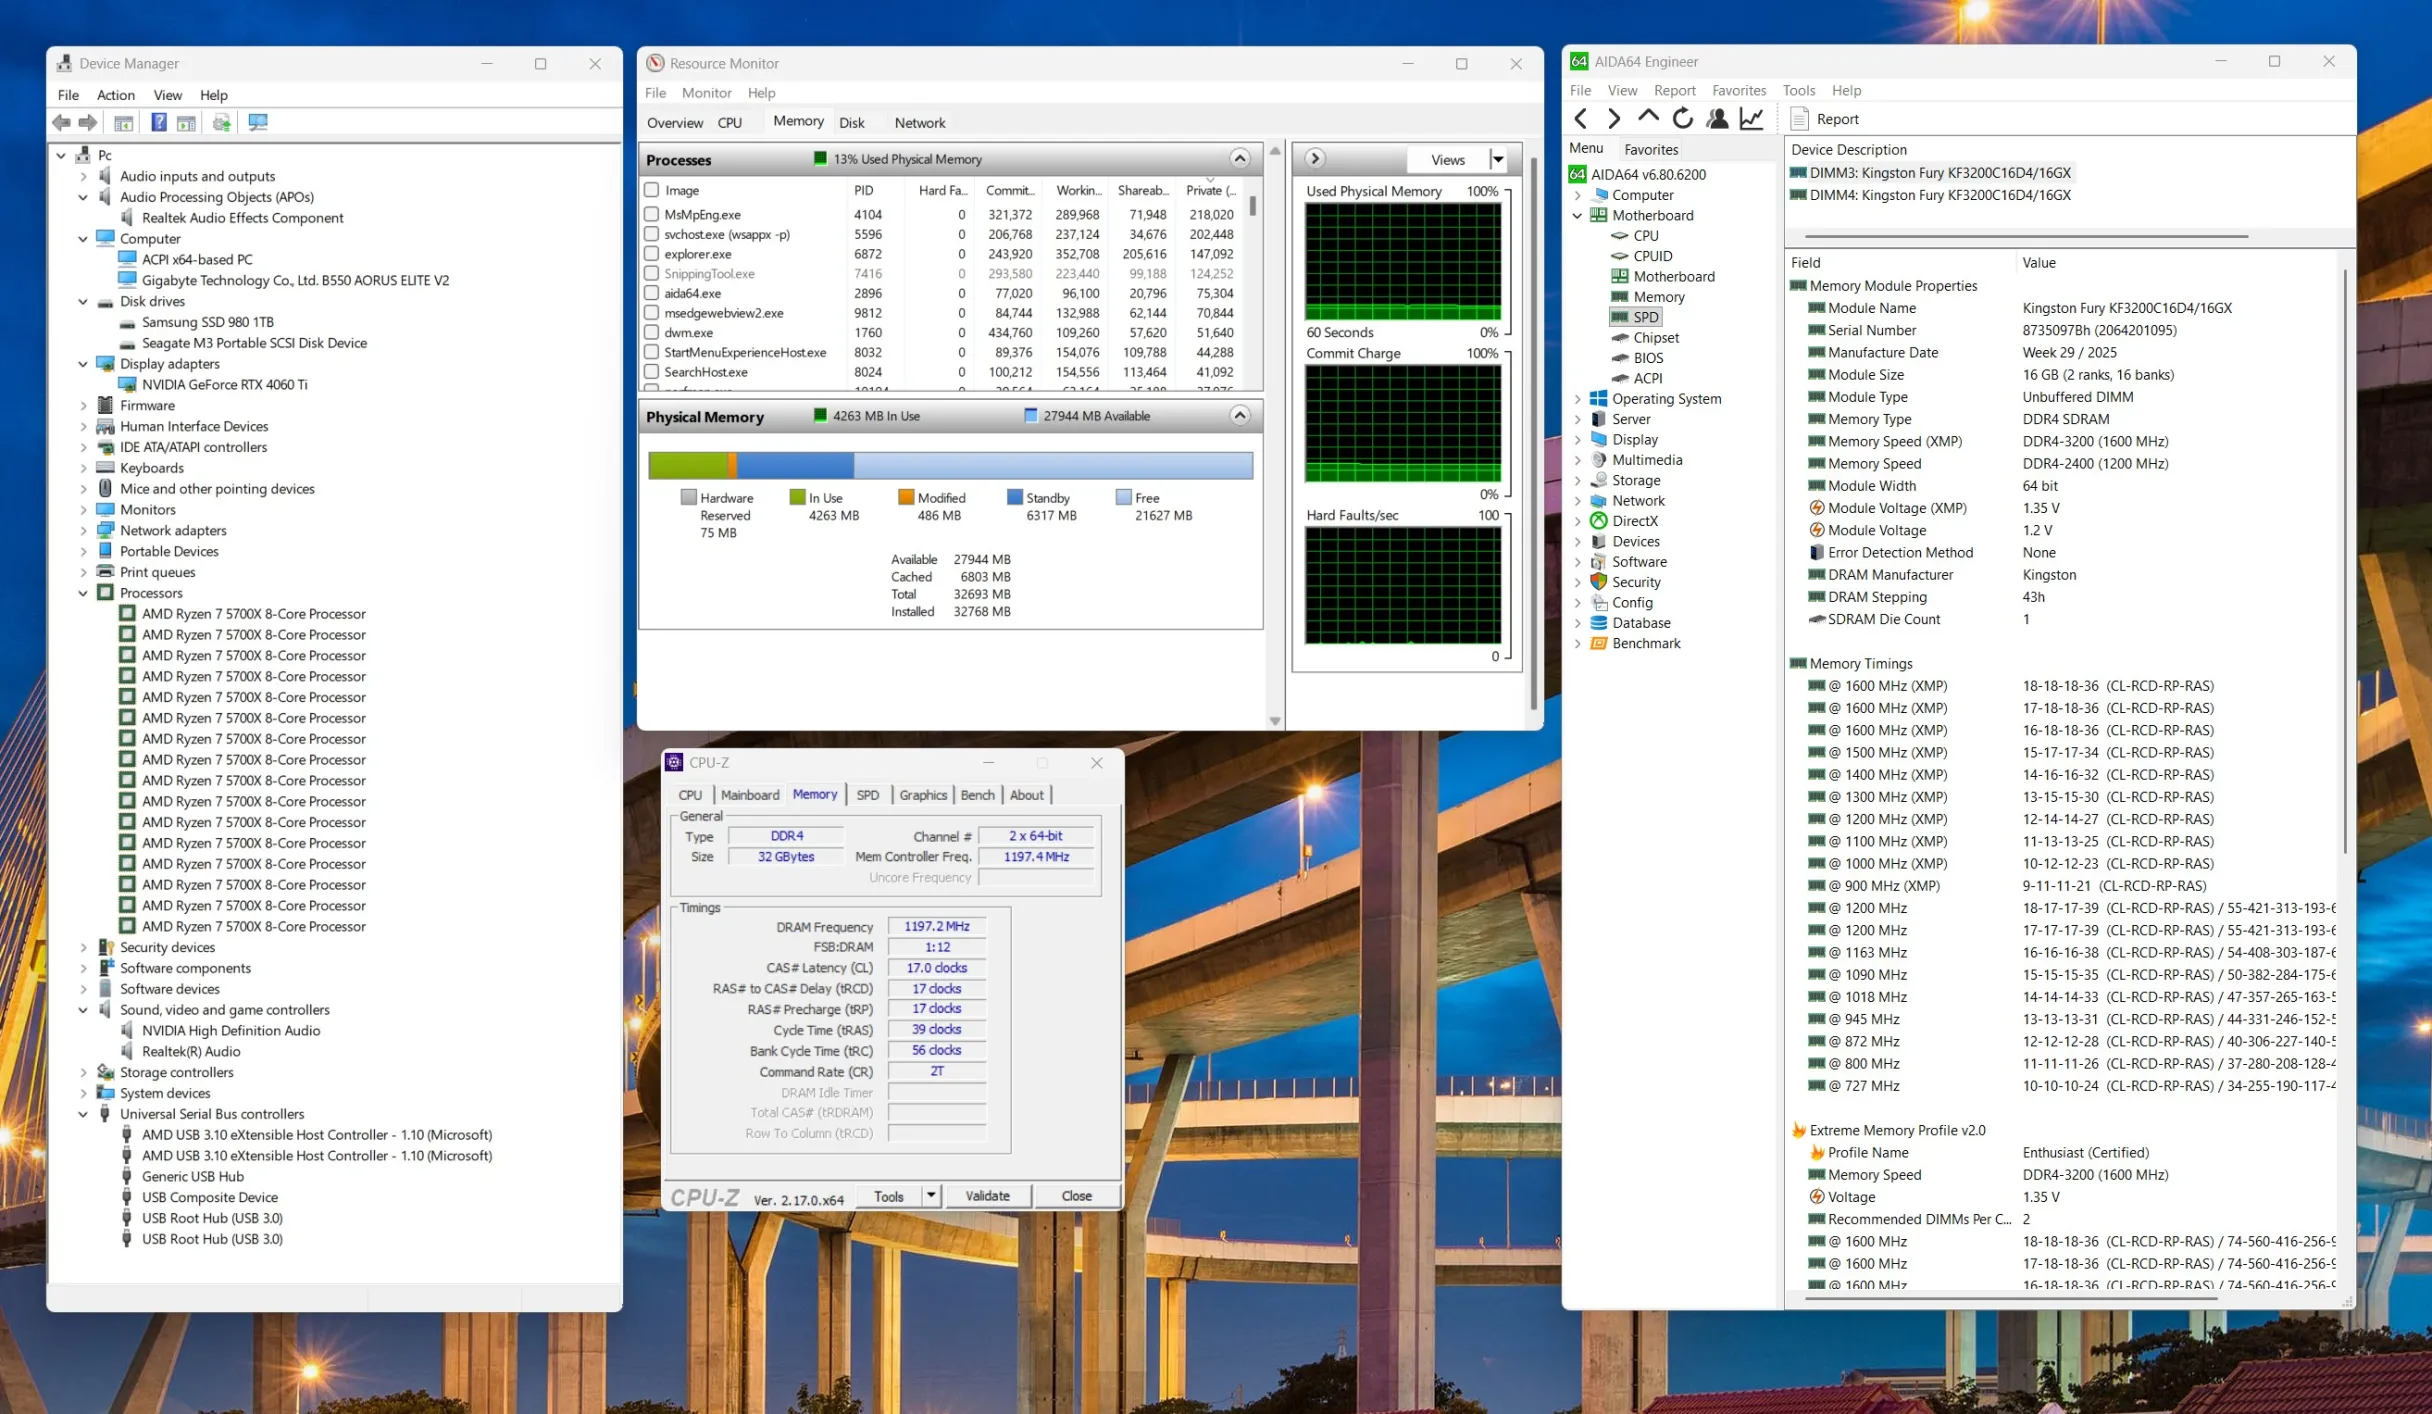Click AIDA64 back navigation arrow
The width and height of the screenshot is (2432, 1414).
[x=1580, y=118]
